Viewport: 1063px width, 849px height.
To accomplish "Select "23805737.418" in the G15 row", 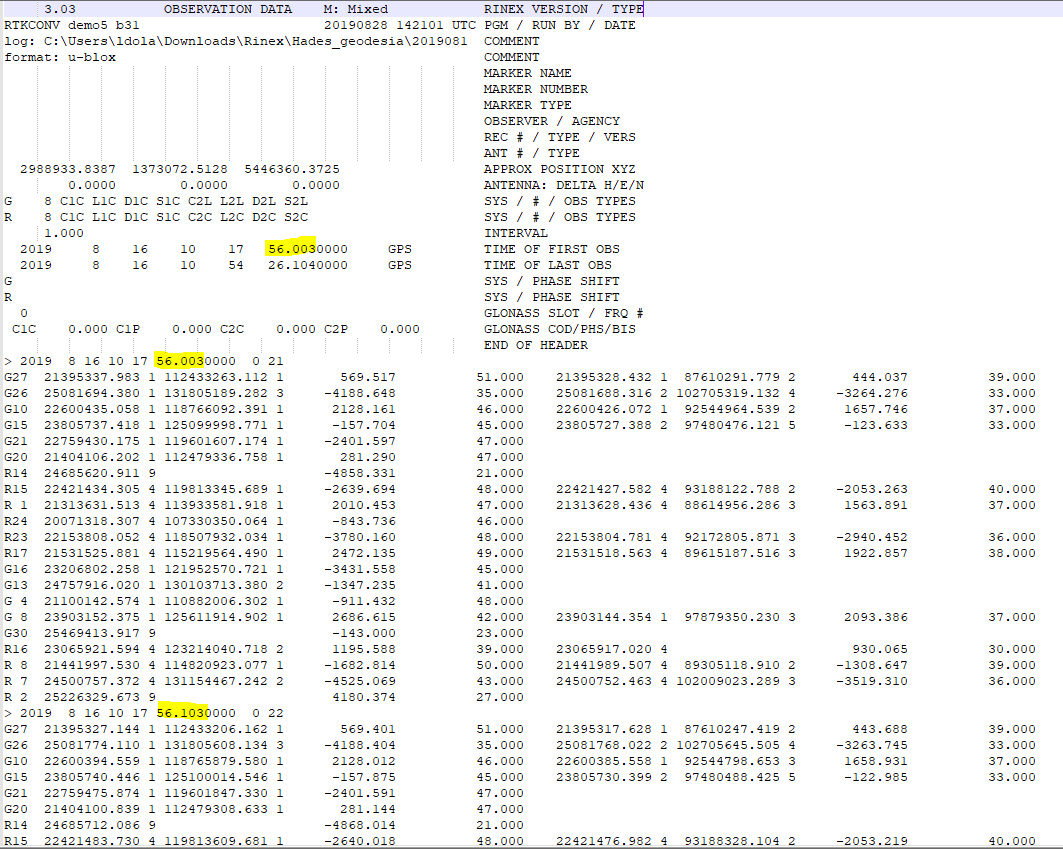I will (x=92, y=425).
